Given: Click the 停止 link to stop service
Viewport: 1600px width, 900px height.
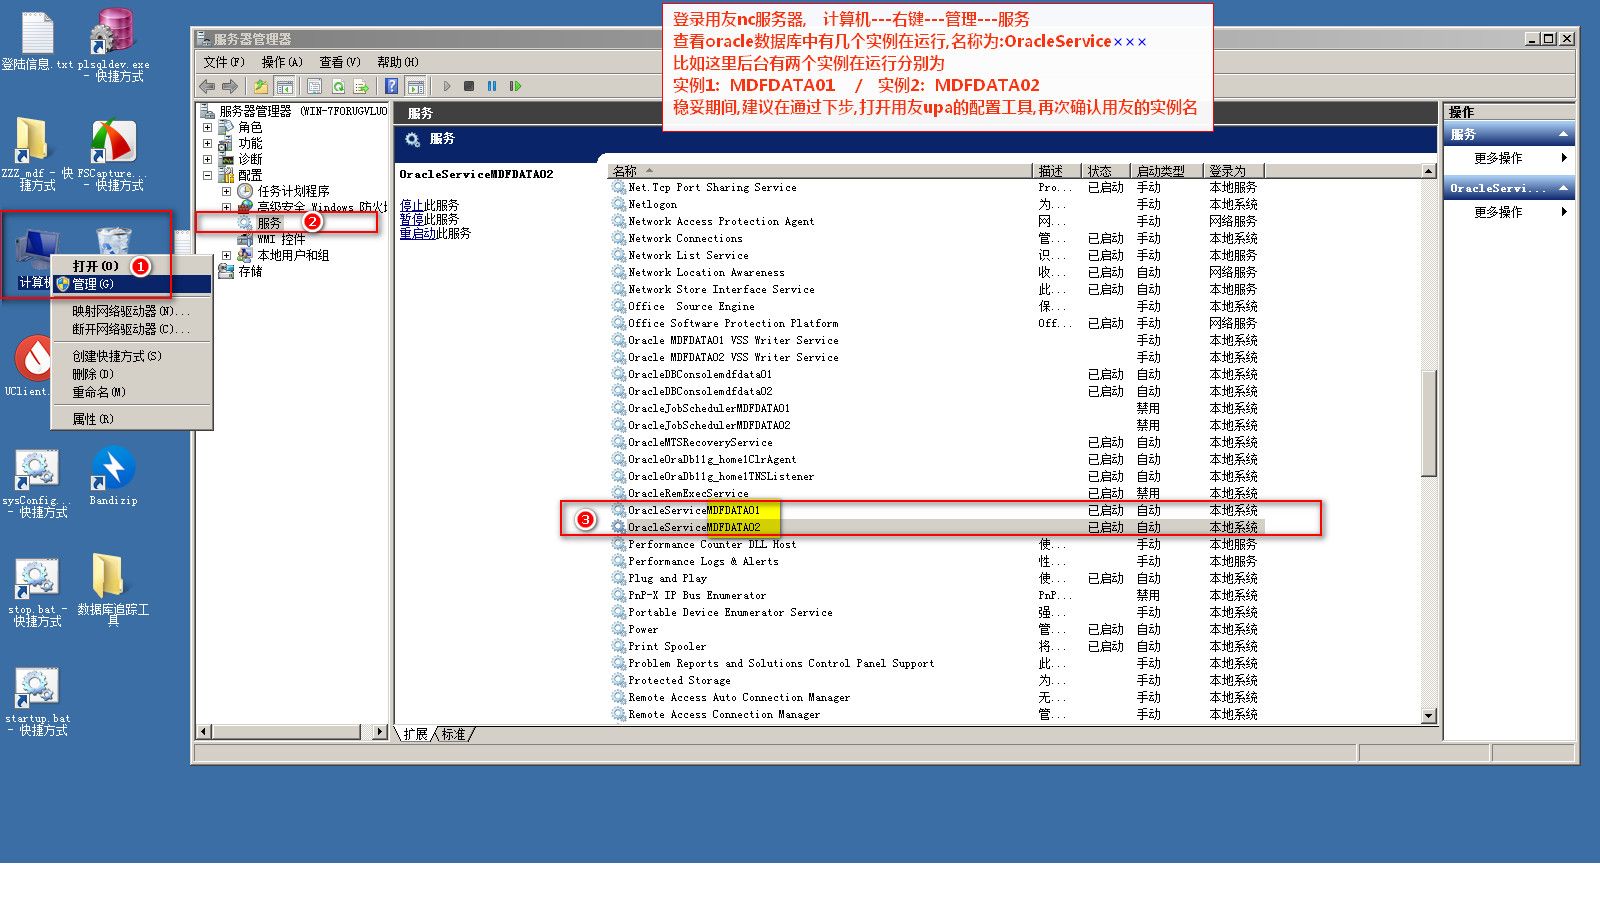Looking at the screenshot, I should [x=411, y=205].
